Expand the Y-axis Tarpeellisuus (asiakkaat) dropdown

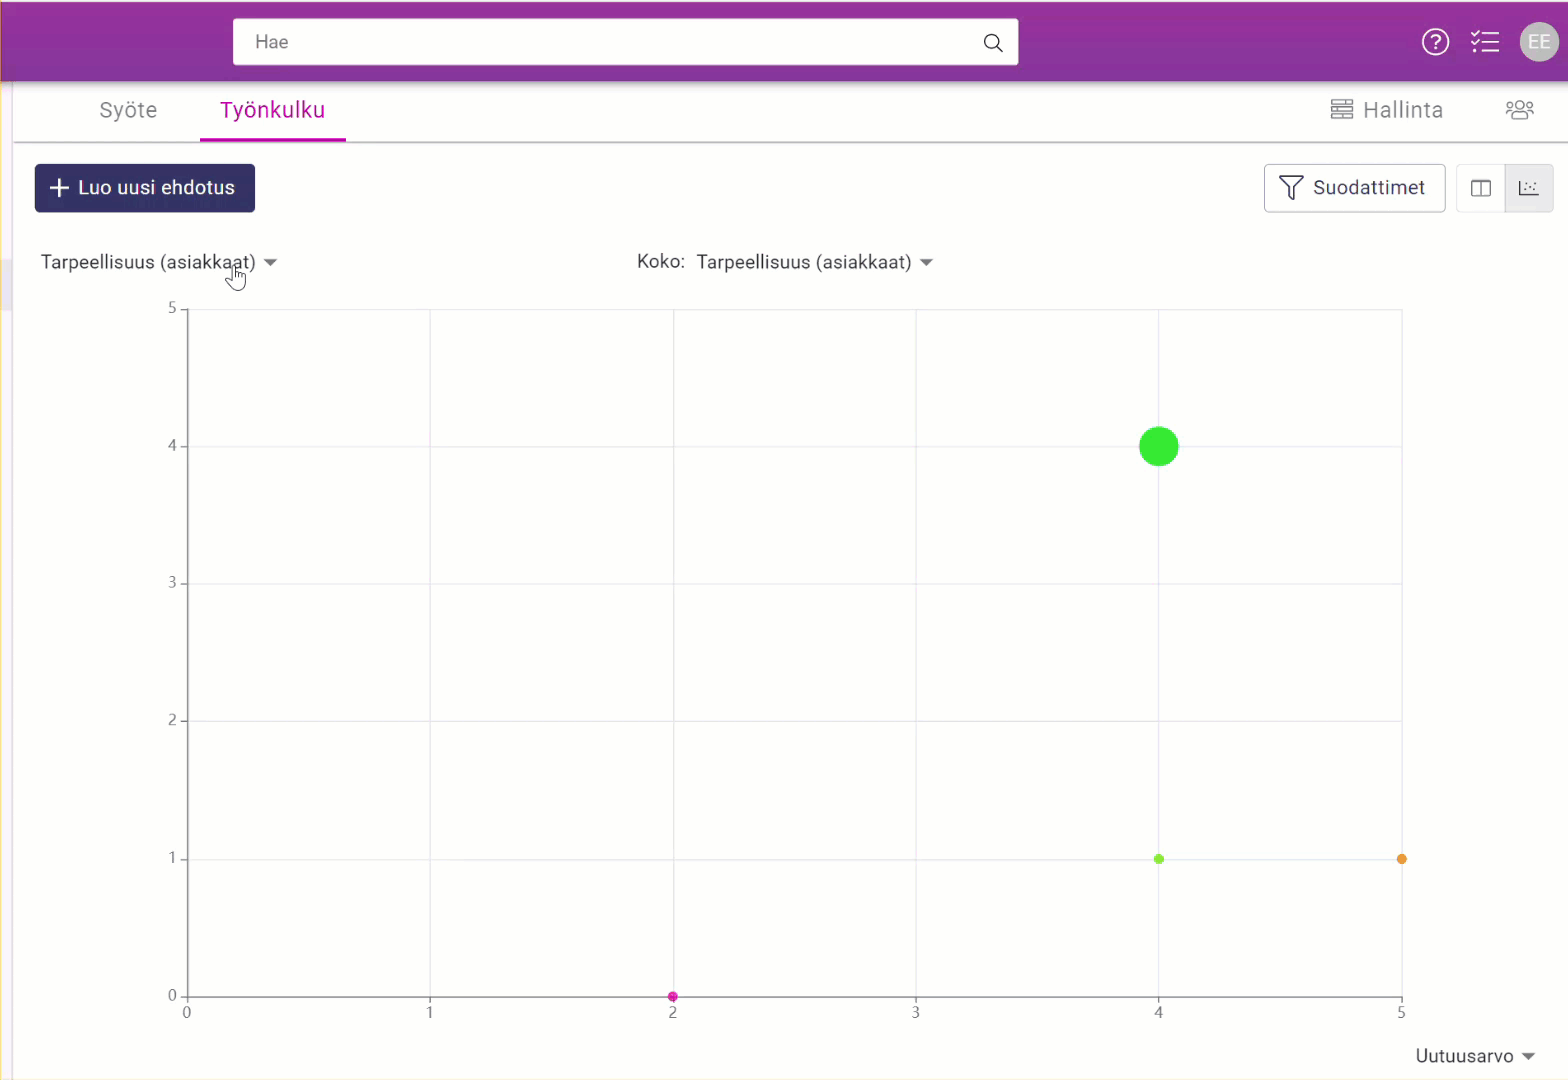159,262
